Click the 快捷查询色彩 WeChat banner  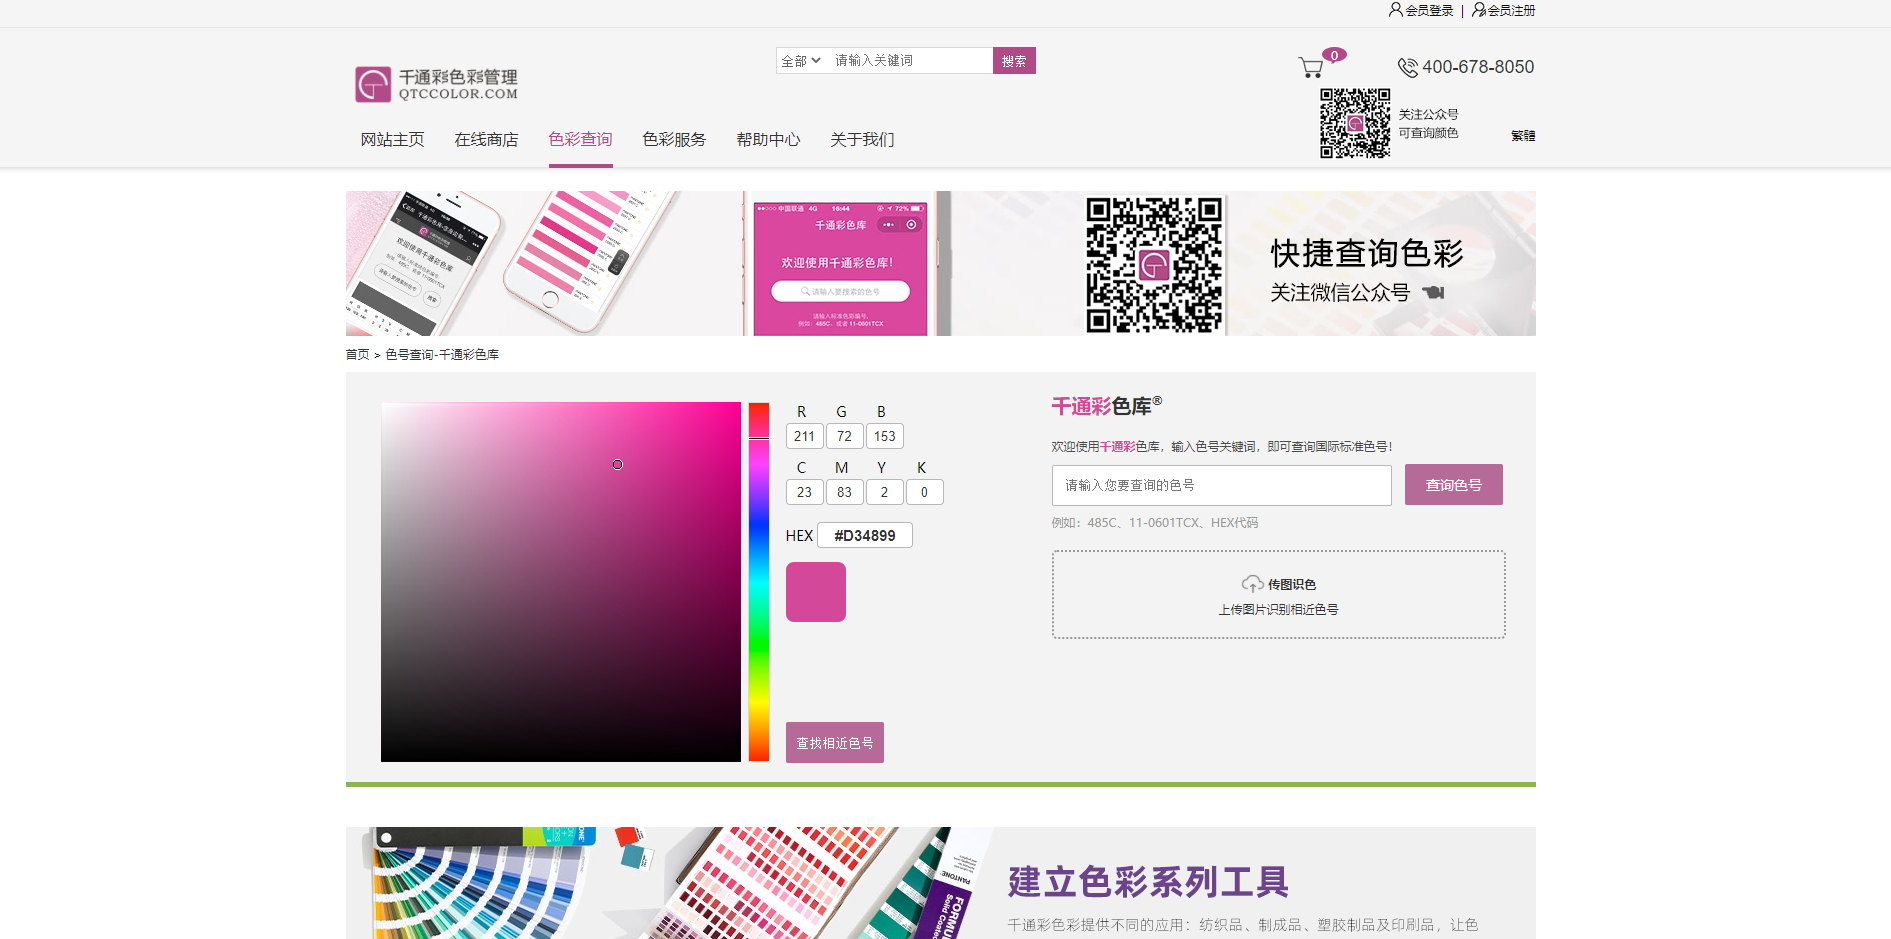coord(941,264)
